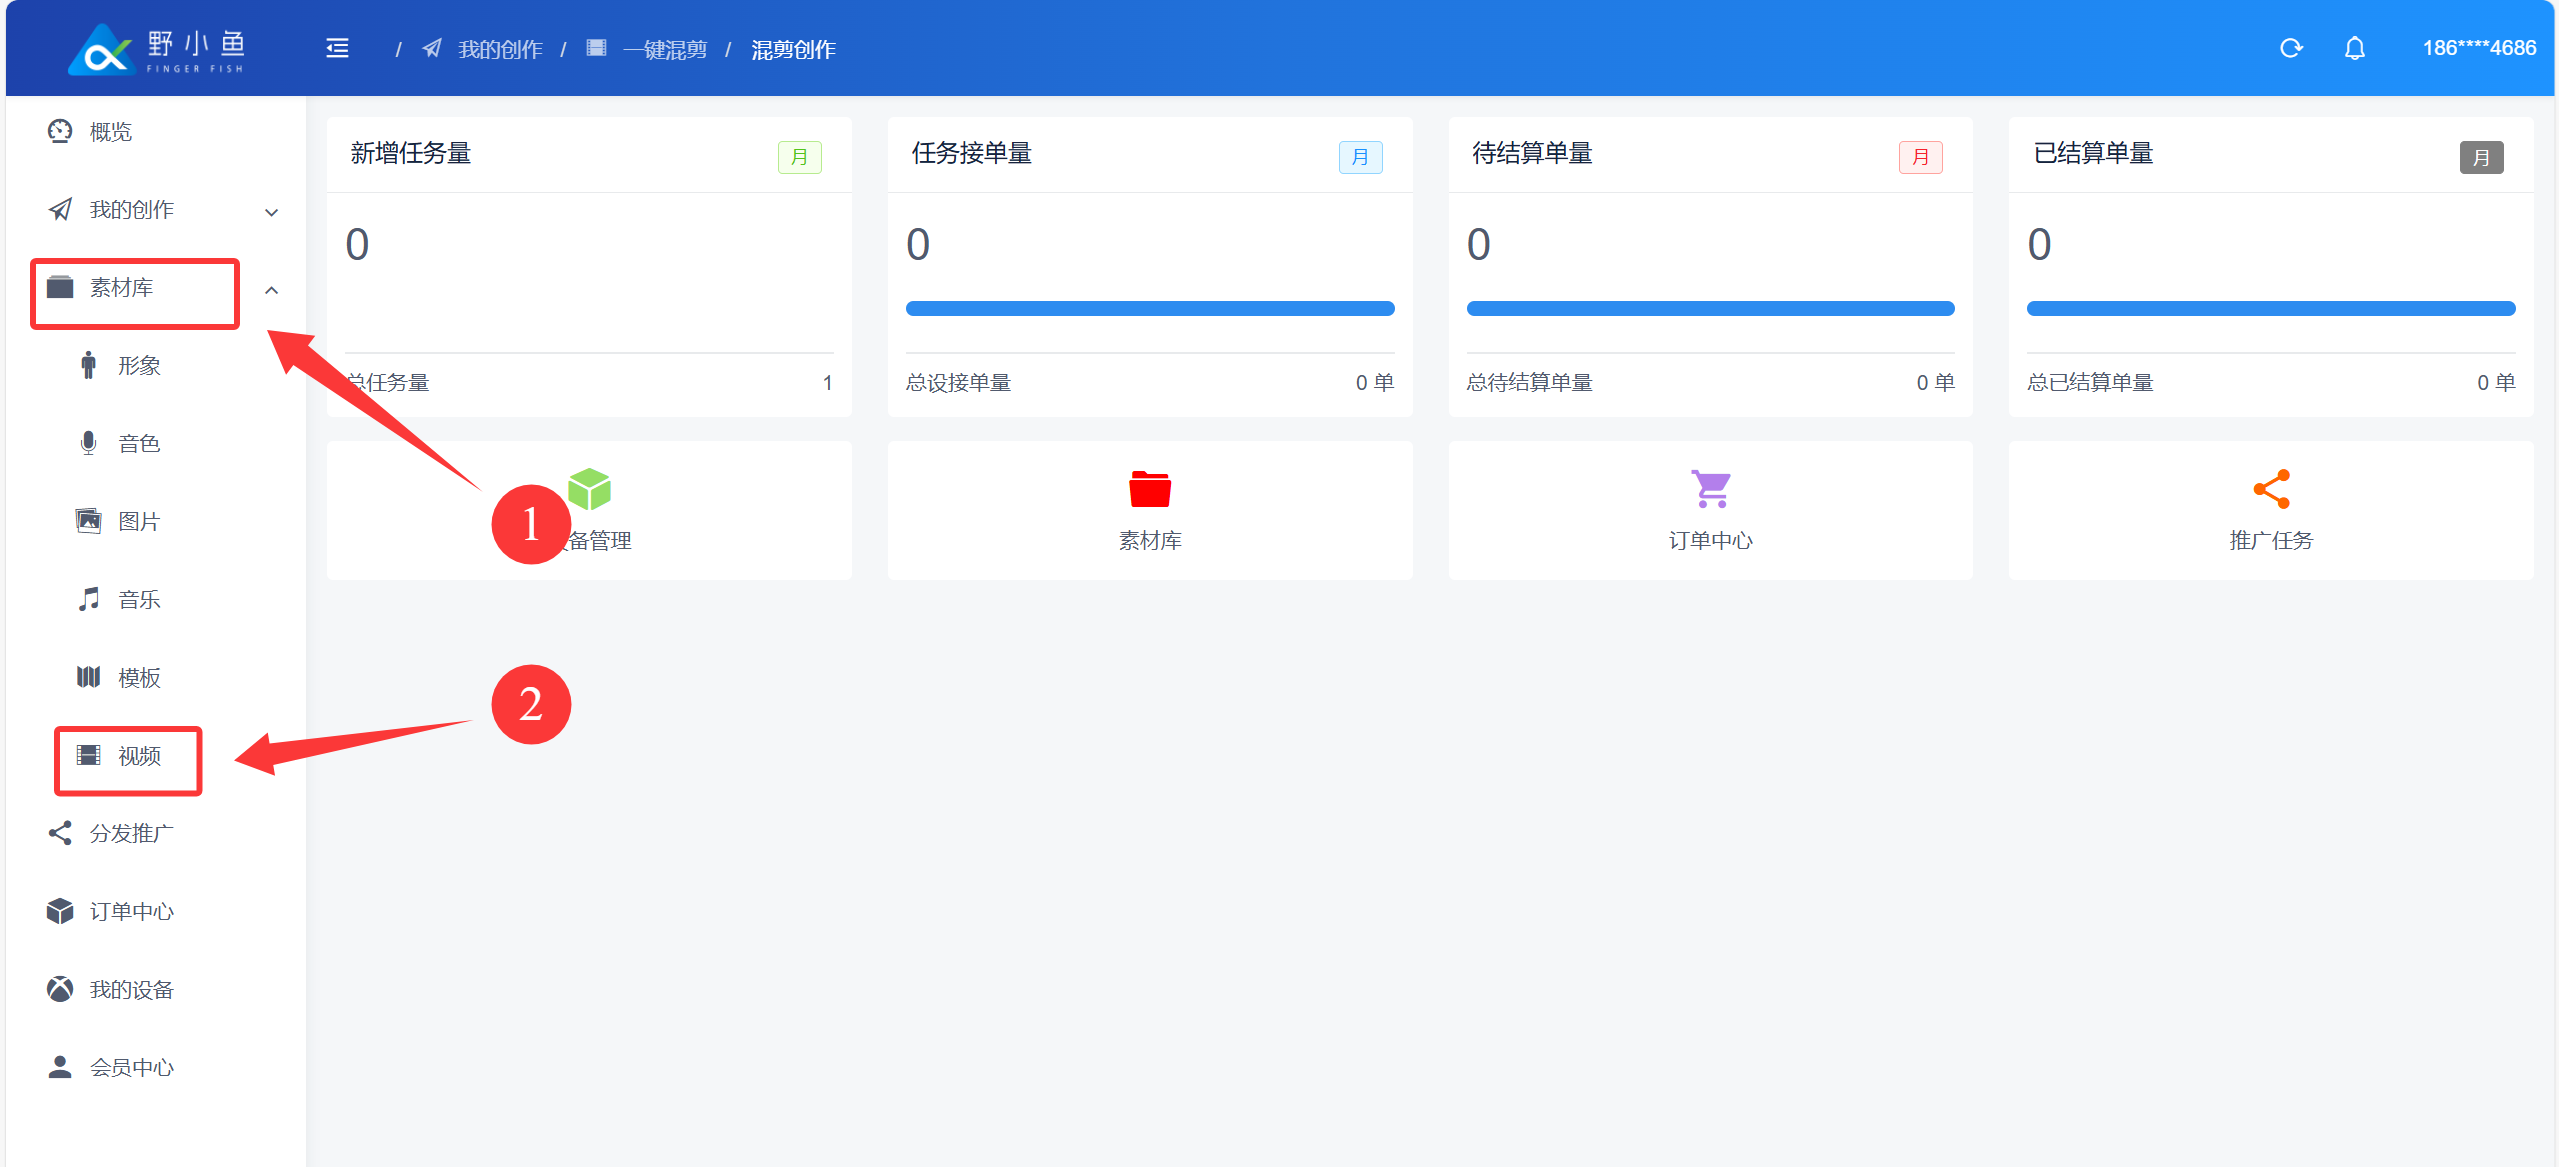Click the refresh icon in header
Screen dimensions: 2559x1167
click(2290, 48)
